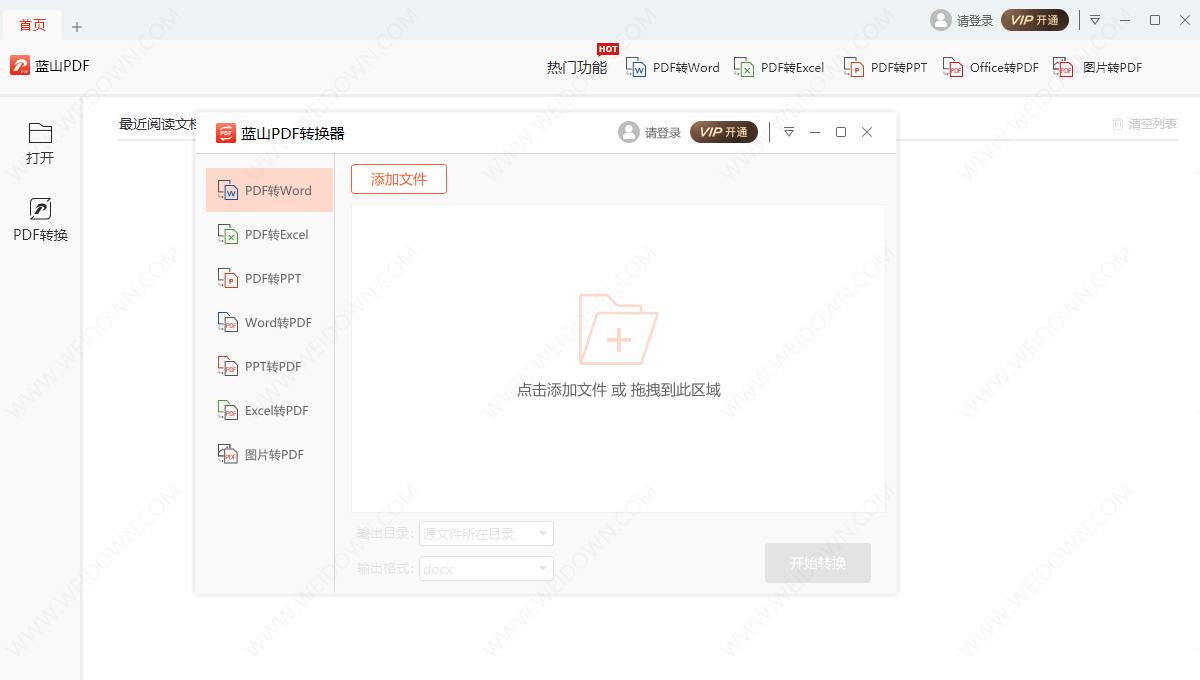
Task: Click the 热门功能 hot features label
Action: [x=577, y=68]
